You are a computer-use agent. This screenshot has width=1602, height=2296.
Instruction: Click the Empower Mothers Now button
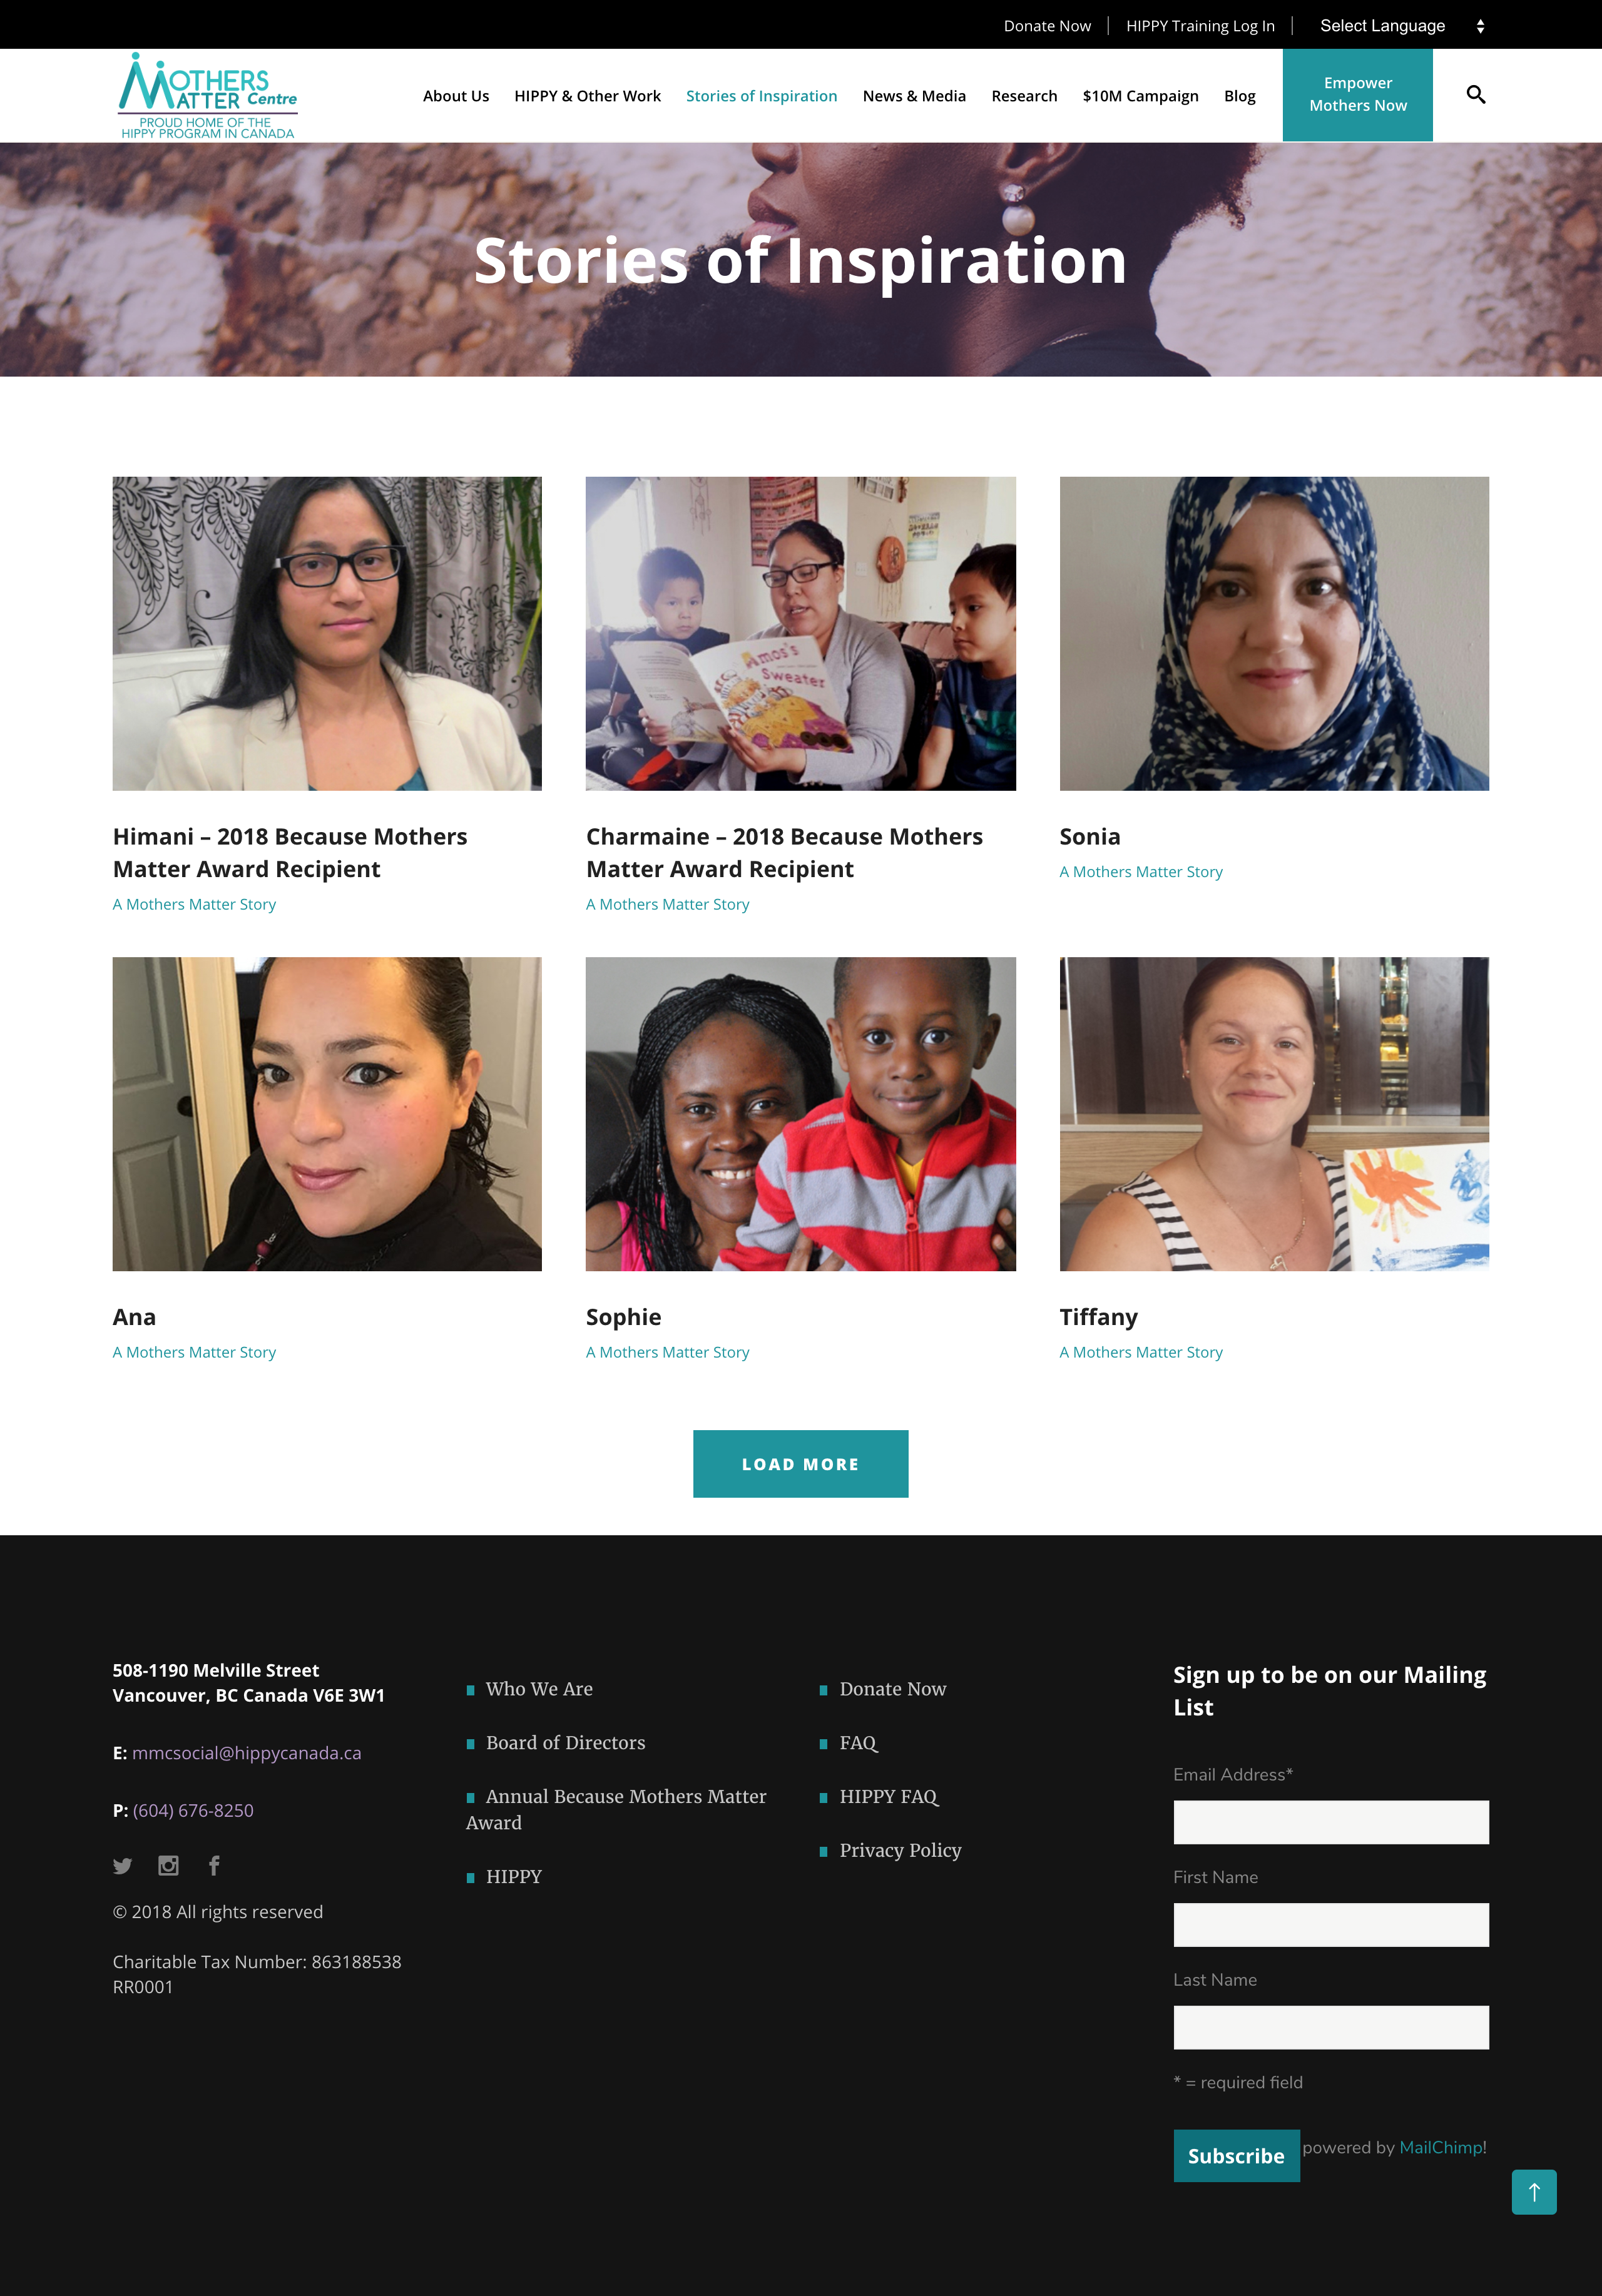point(1357,95)
